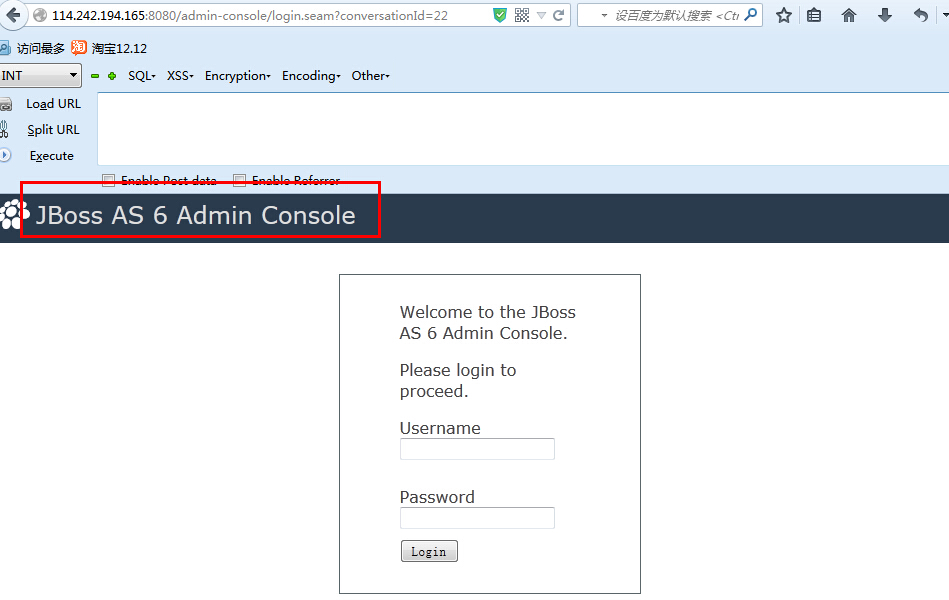Screen dimensions: 949x600
Task: Click the browser address bar URL
Action: [249, 16]
